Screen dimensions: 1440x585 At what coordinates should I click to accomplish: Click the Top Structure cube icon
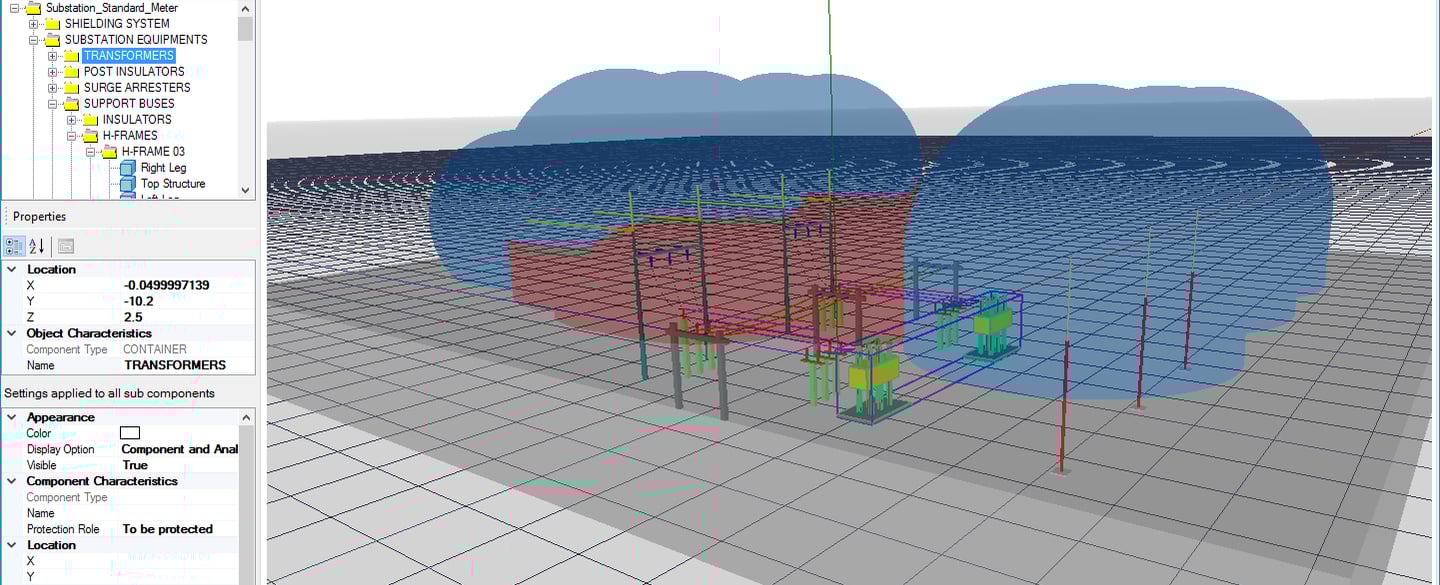(x=127, y=184)
